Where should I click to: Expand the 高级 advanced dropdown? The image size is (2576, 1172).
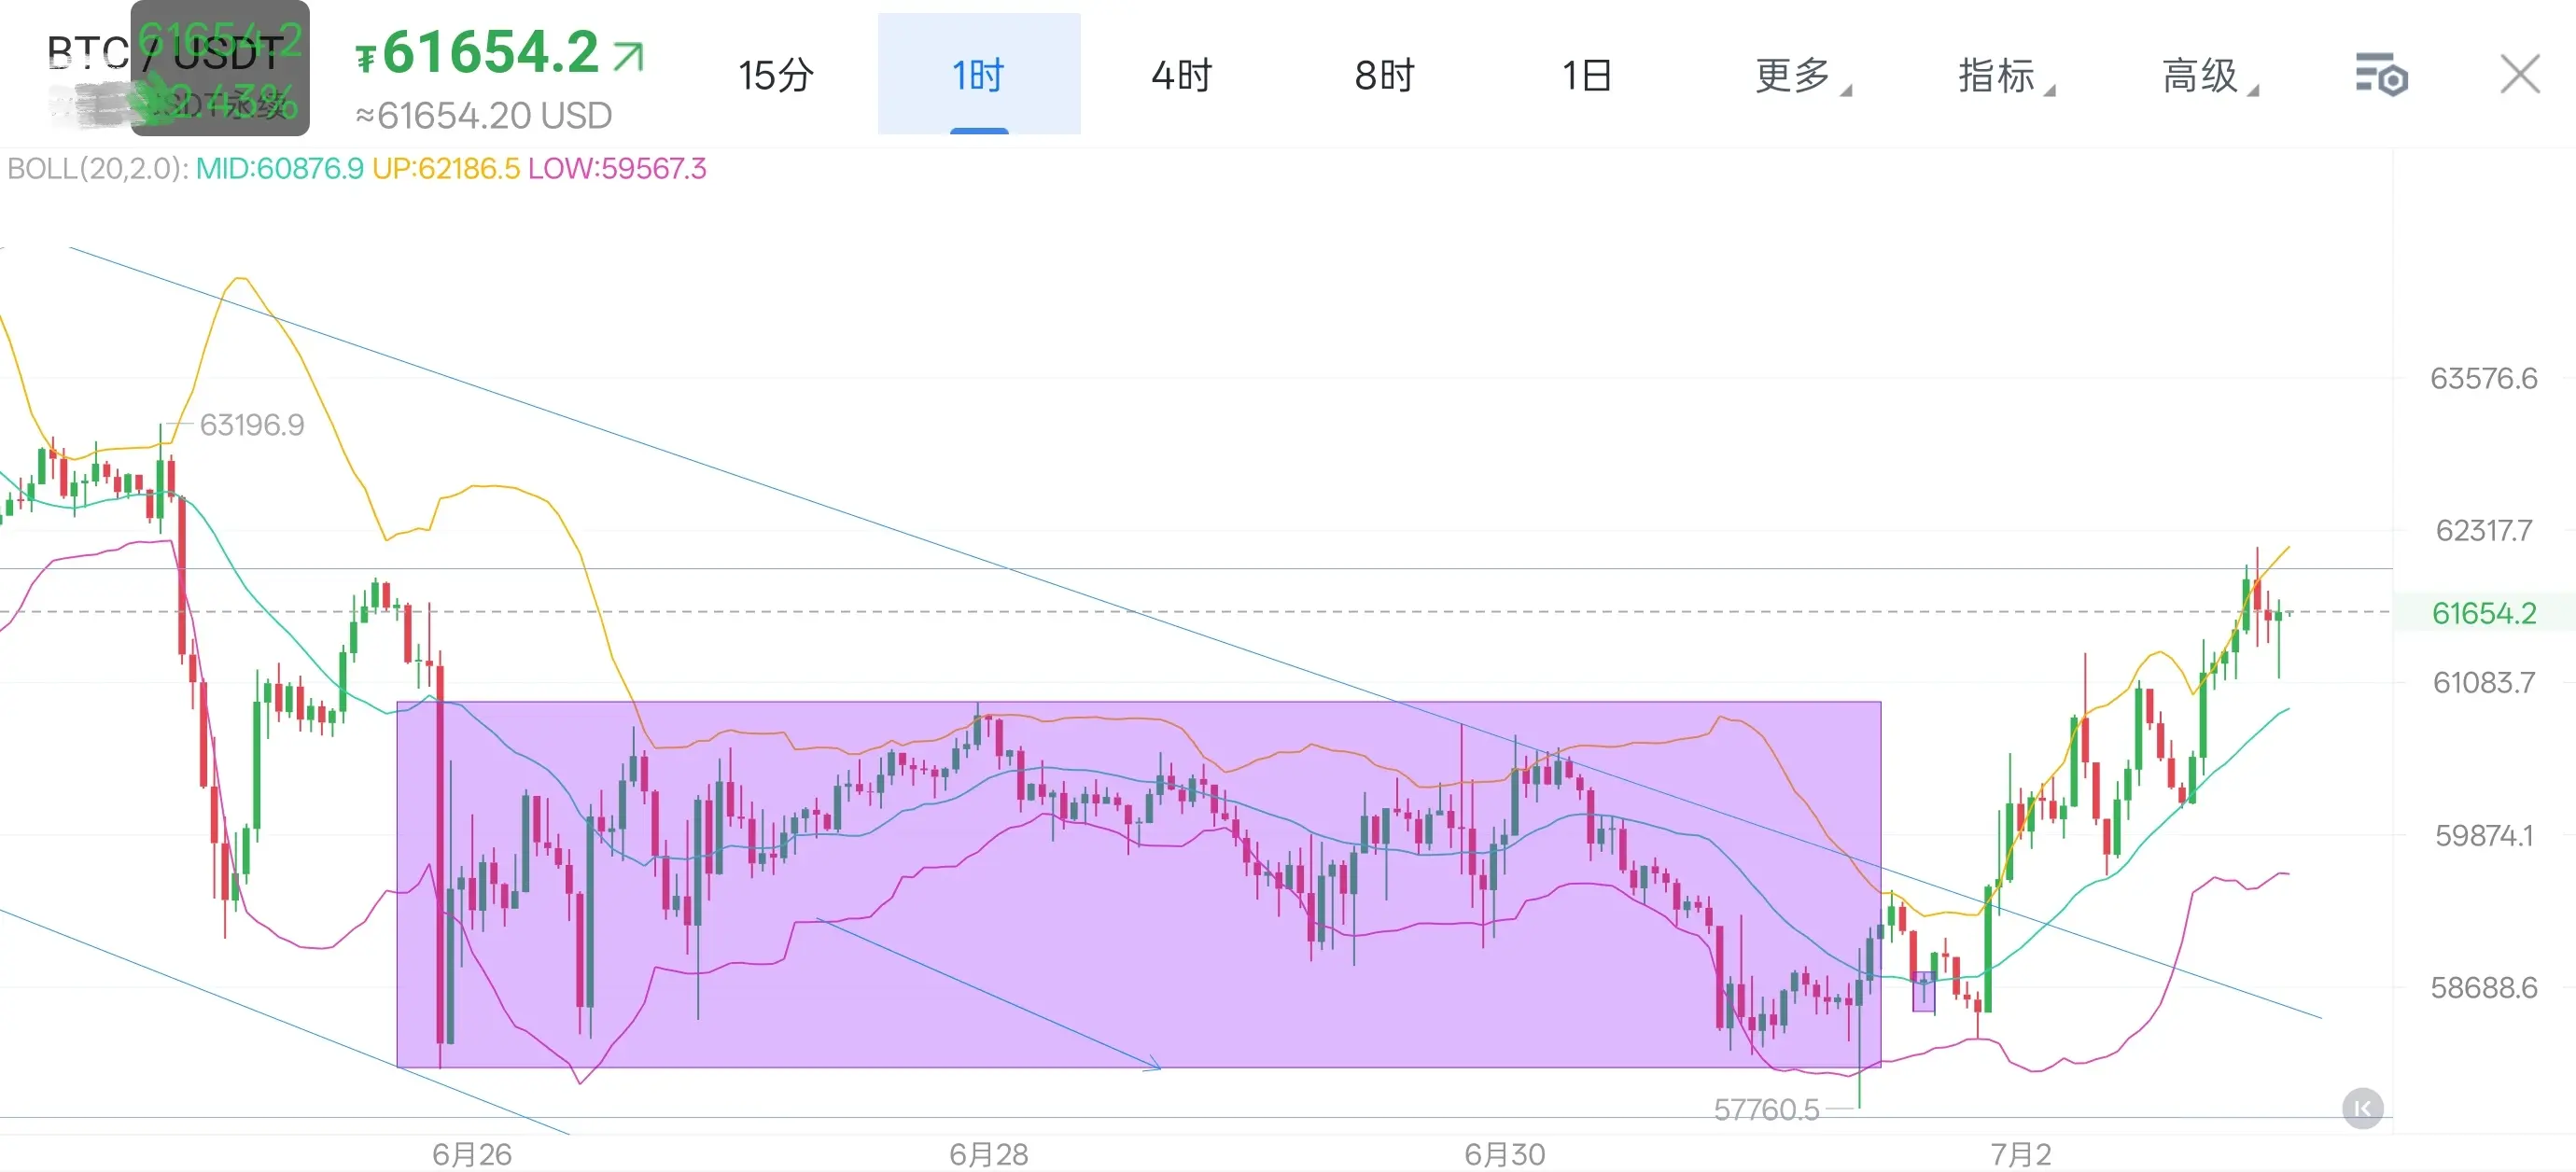point(2209,75)
